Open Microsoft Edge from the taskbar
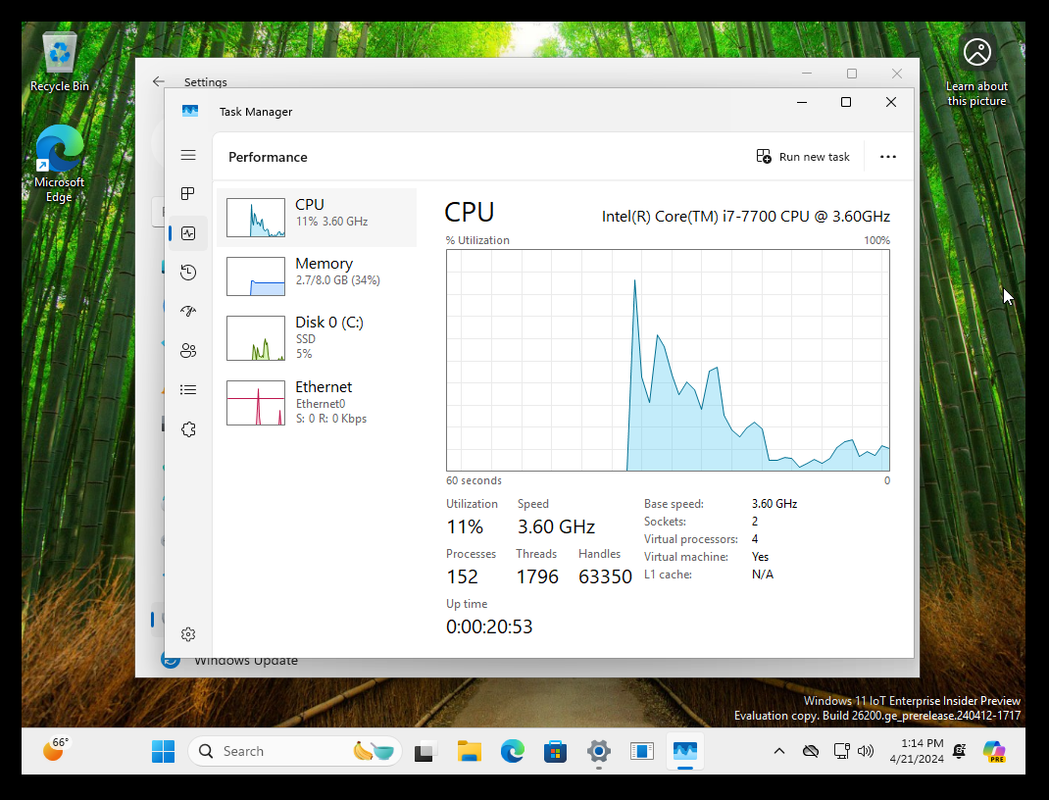 click(512, 751)
